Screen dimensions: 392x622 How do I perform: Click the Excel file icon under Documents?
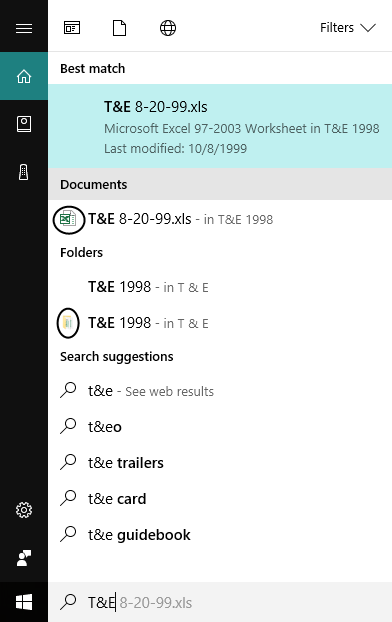(68, 219)
